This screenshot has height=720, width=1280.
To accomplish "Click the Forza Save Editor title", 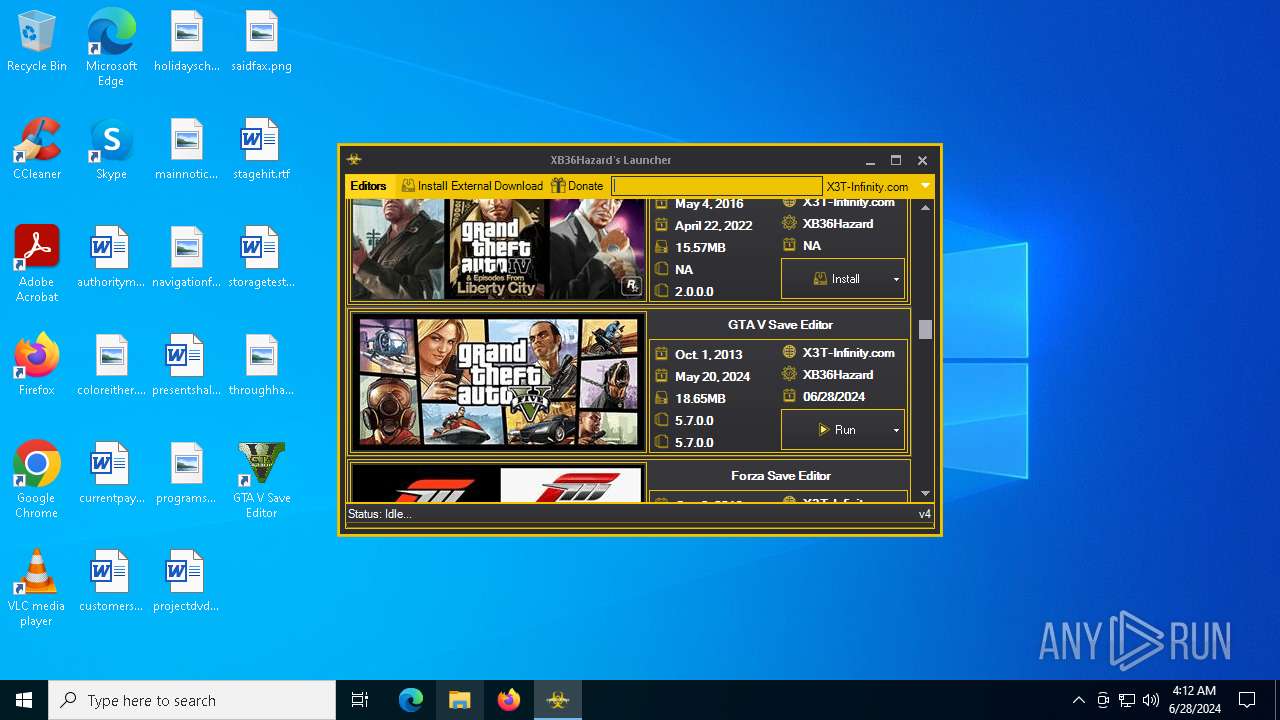I will (780, 476).
